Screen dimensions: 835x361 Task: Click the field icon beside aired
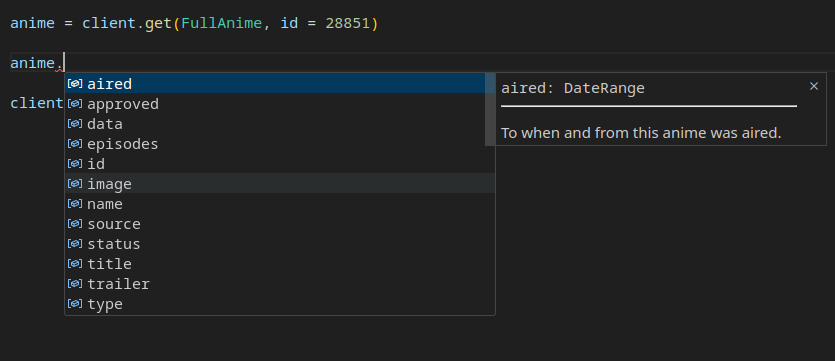(75, 84)
